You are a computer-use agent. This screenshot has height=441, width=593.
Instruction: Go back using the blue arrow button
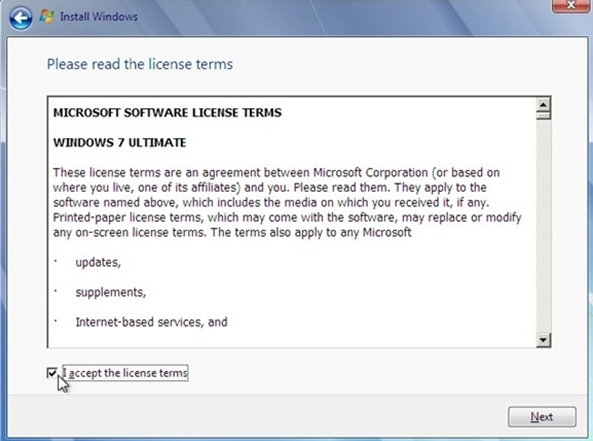[x=20, y=18]
